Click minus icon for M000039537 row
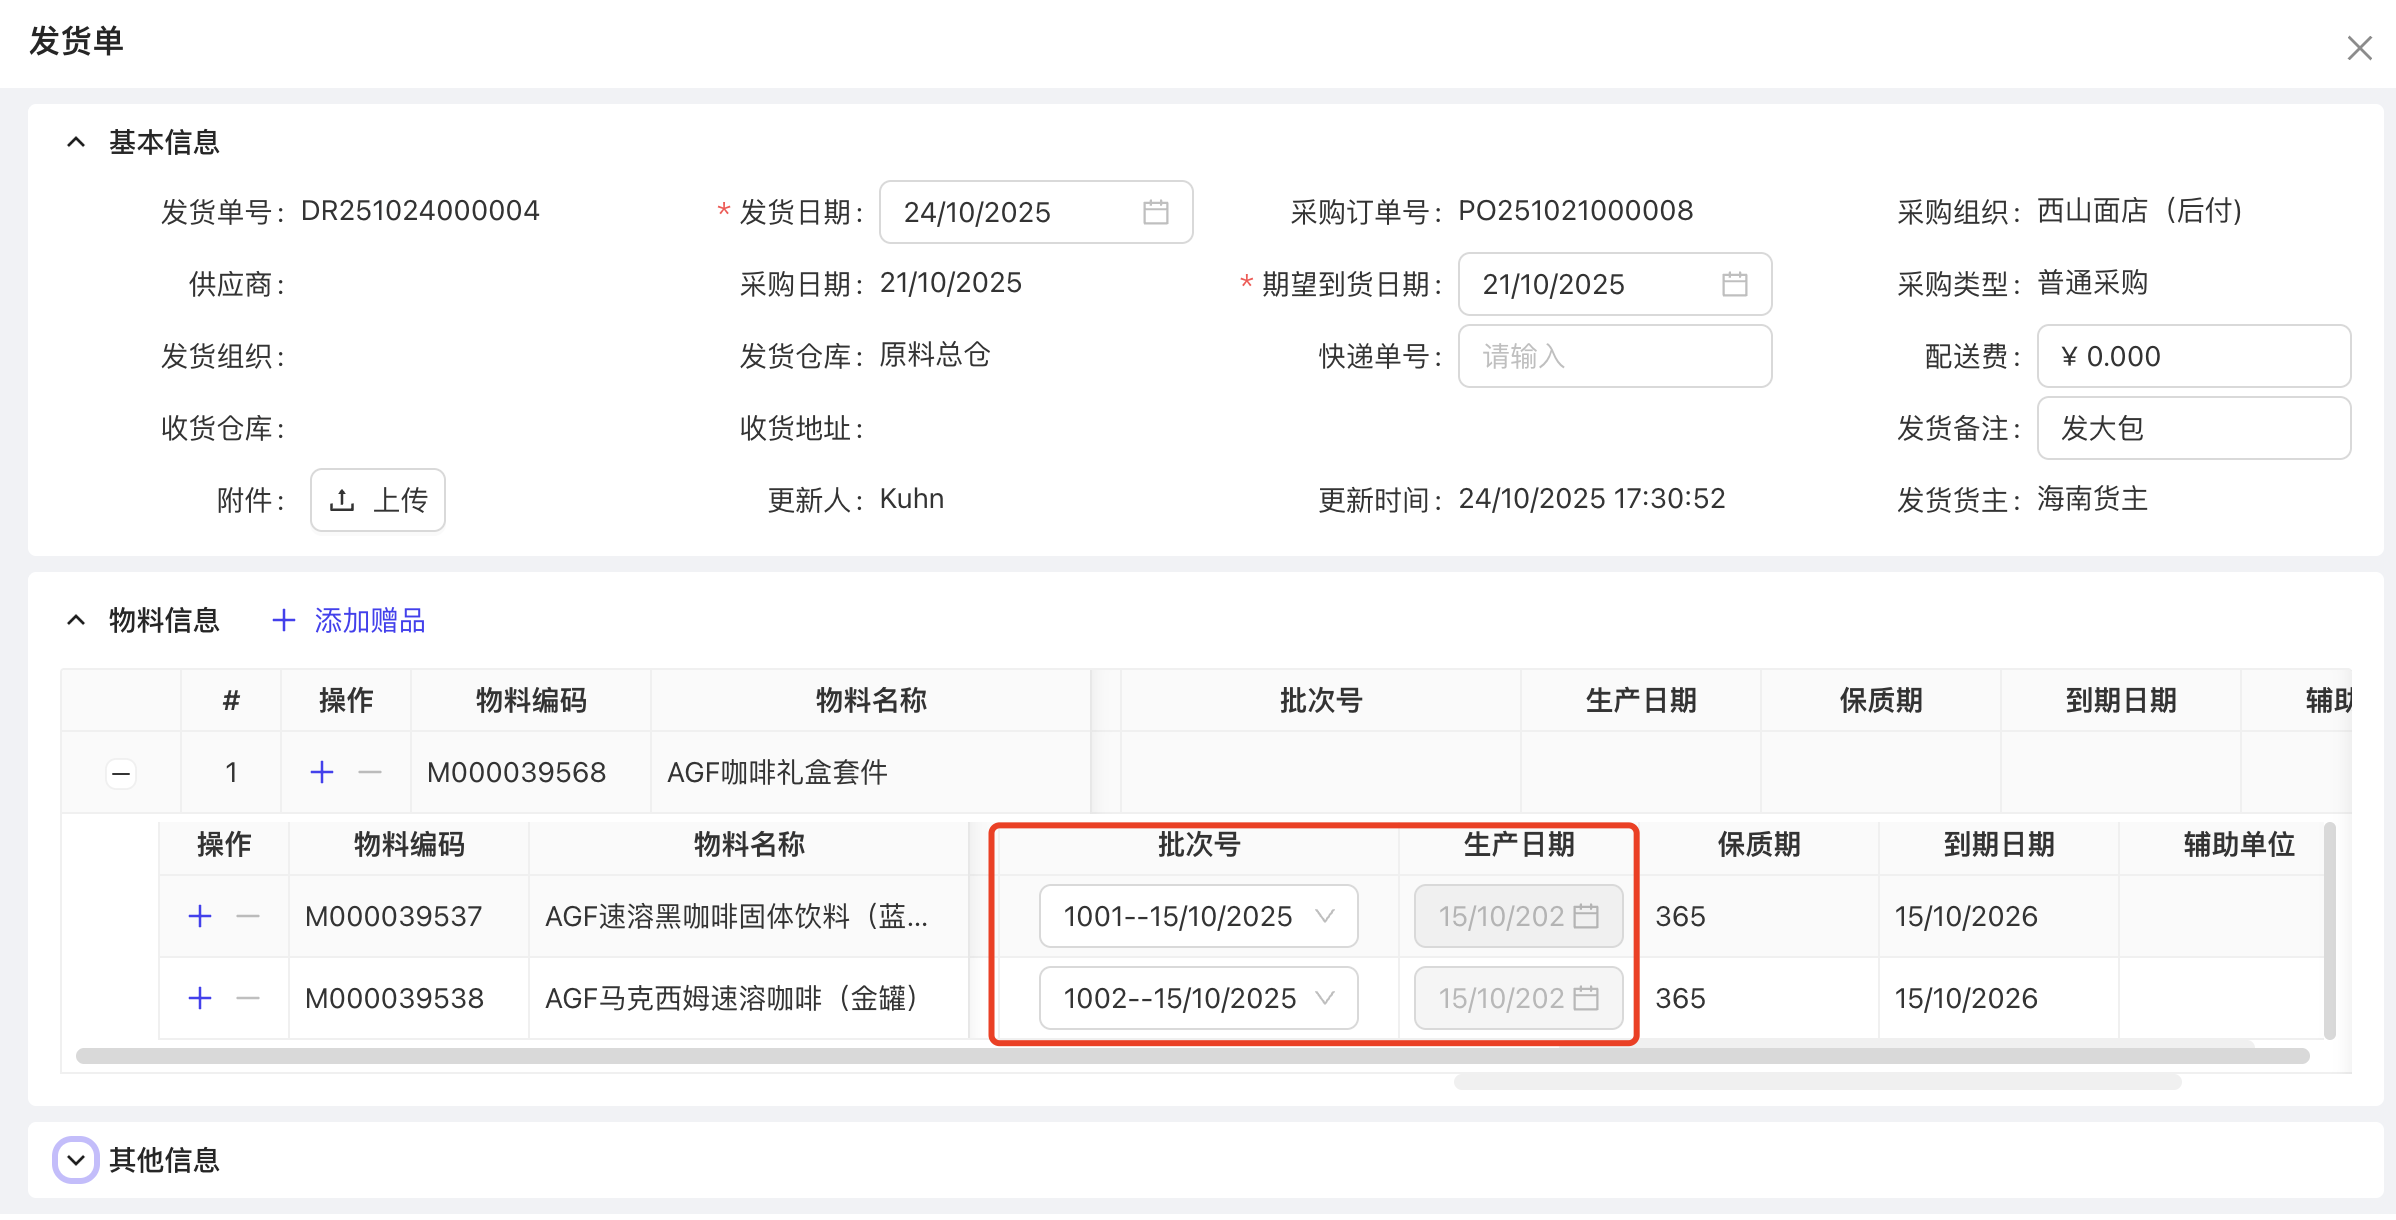This screenshot has height=1220, width=2396. coord(248,916)
